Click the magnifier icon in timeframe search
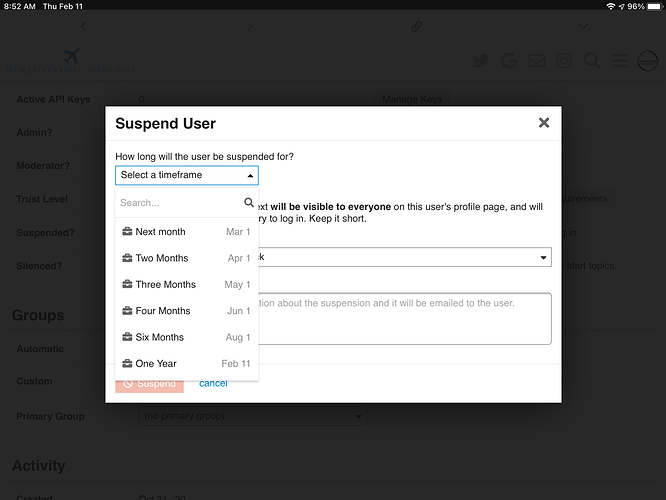This screenshot has height=500, width=666. coord(249,202)
